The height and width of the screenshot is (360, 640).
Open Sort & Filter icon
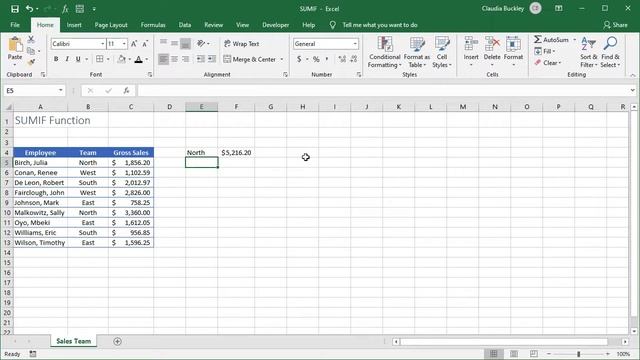pos(589,44)
